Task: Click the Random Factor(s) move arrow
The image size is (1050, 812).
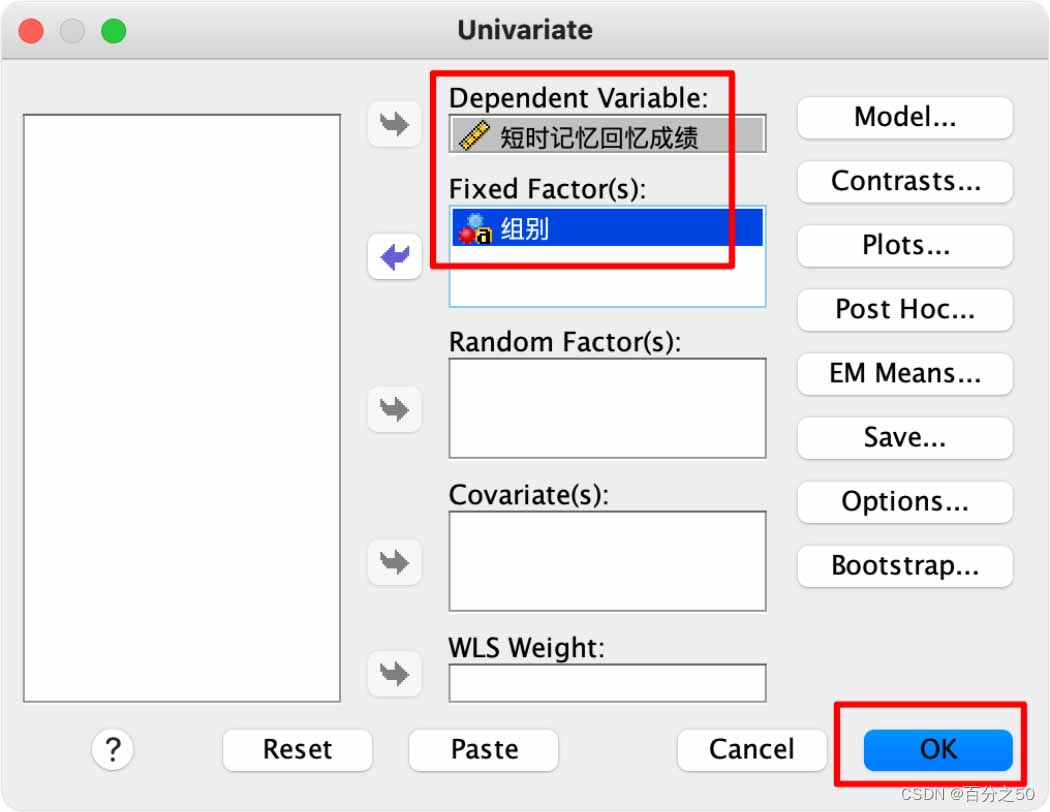Action: [x=394, y=409]
